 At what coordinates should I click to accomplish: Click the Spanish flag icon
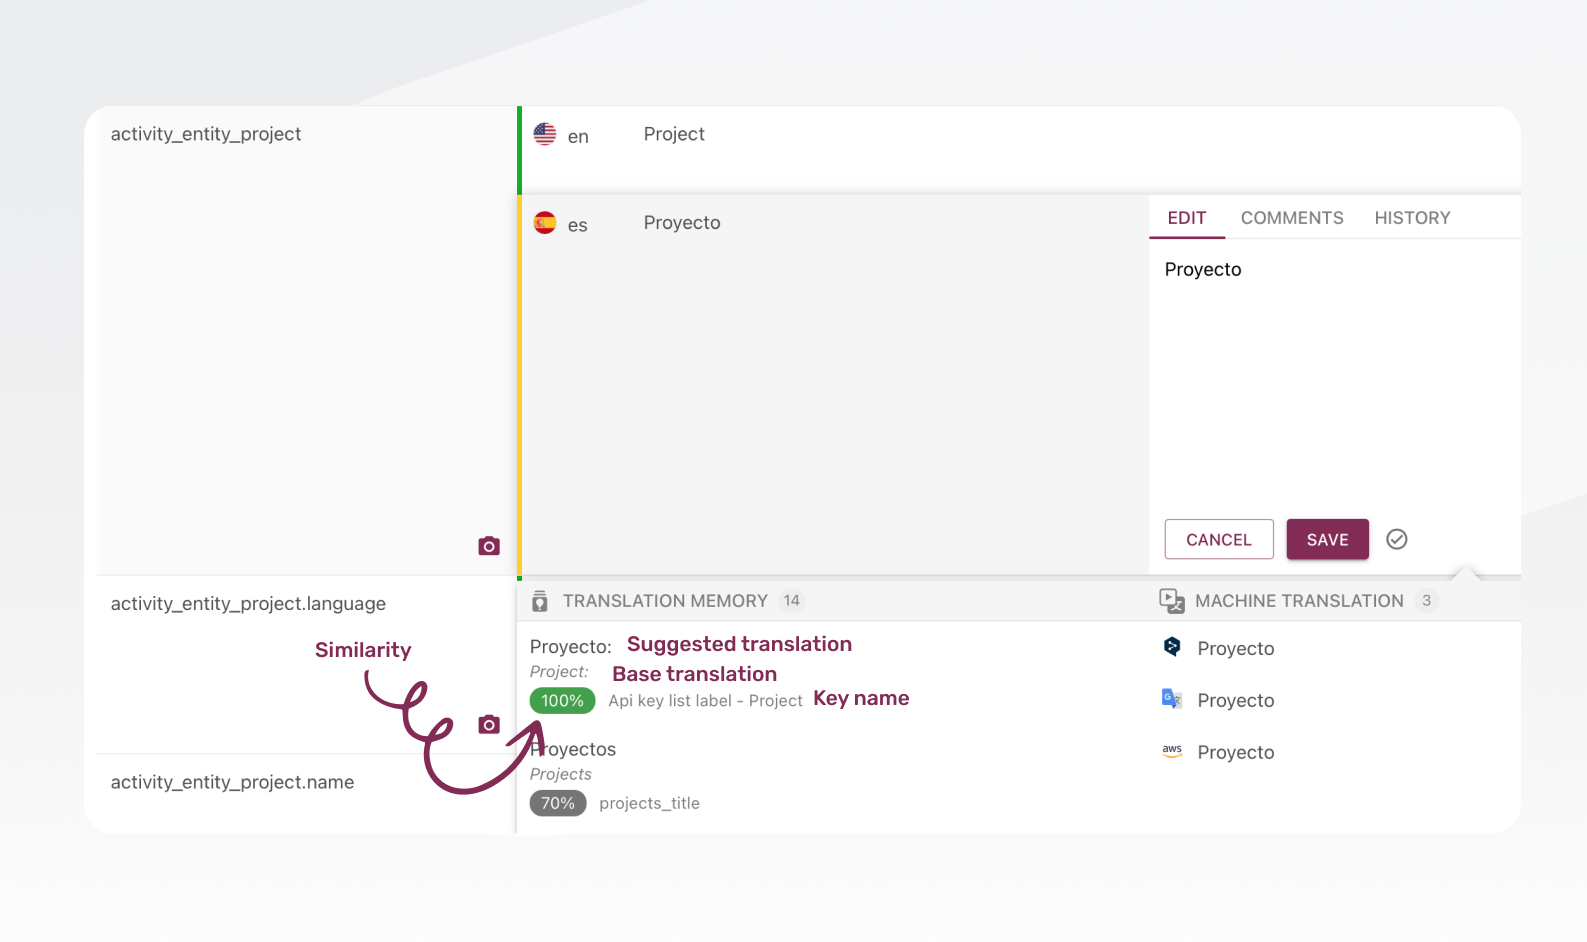click(x=545, y=223)
